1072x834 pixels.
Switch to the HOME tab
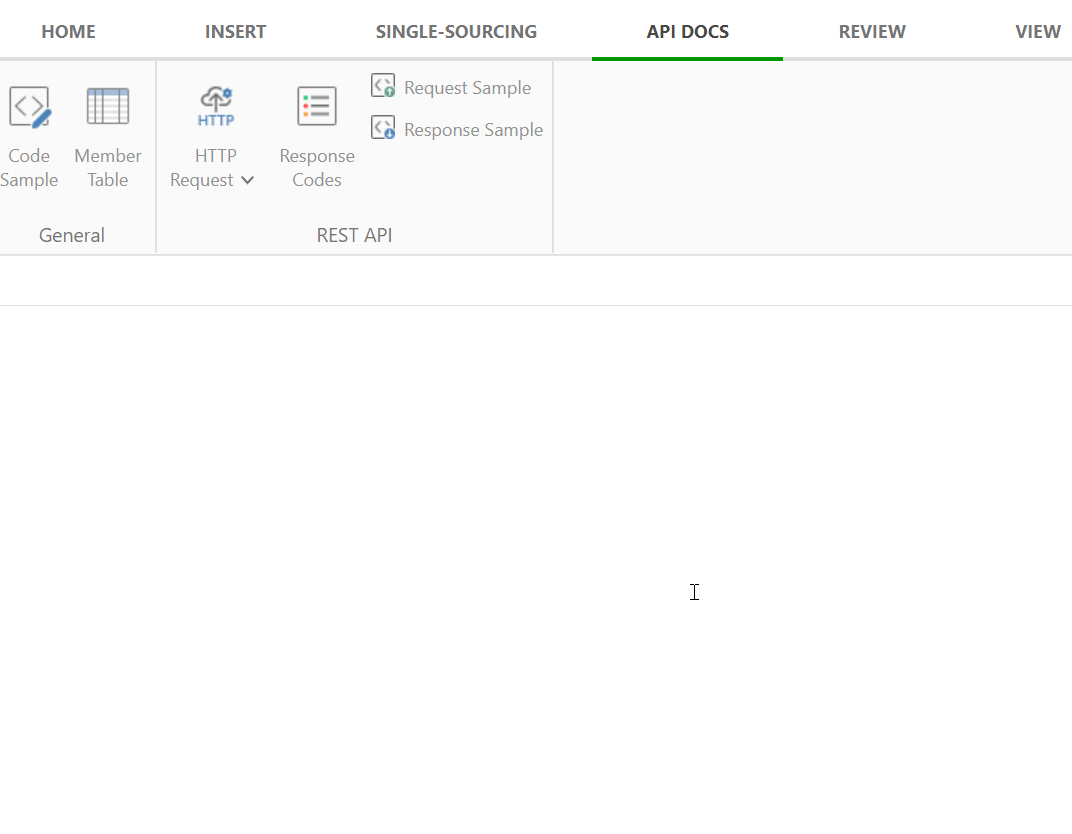(68, 31)
